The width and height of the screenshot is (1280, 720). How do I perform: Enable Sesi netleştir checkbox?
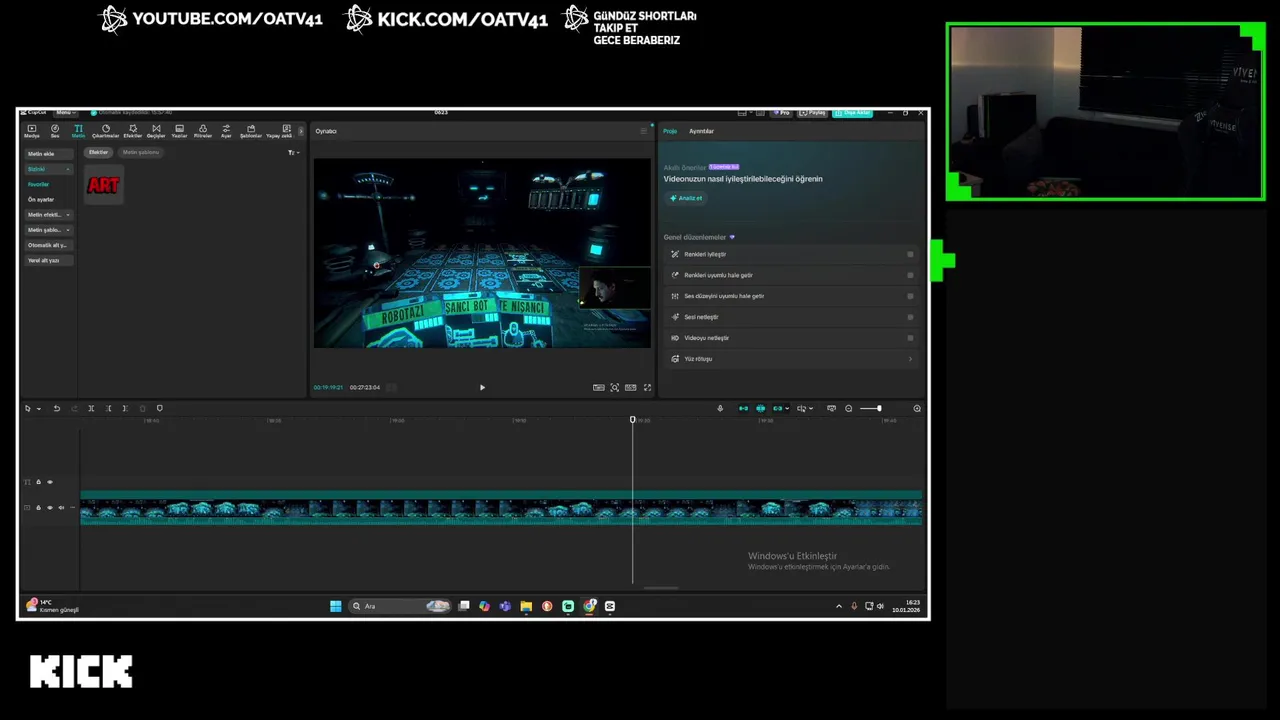[910, 317]
